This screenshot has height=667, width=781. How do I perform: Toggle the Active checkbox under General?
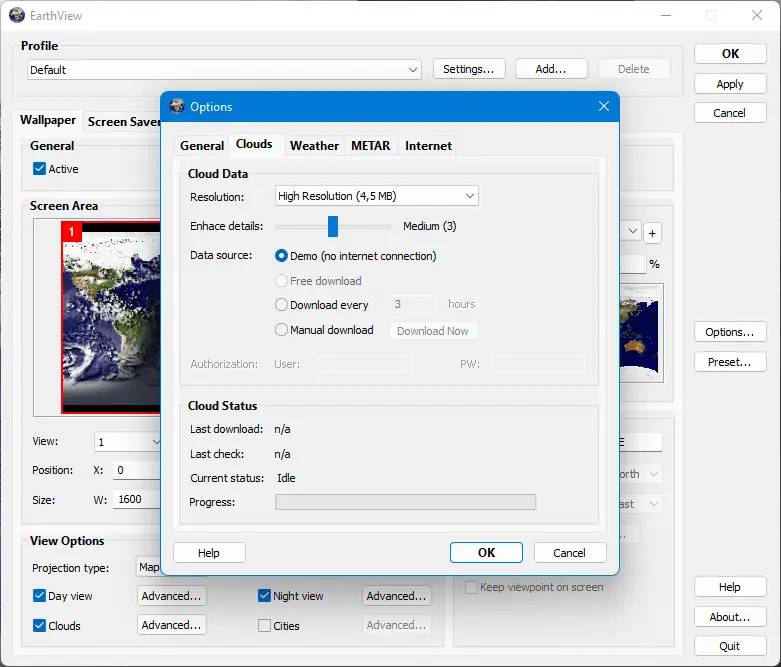[39, 168]
